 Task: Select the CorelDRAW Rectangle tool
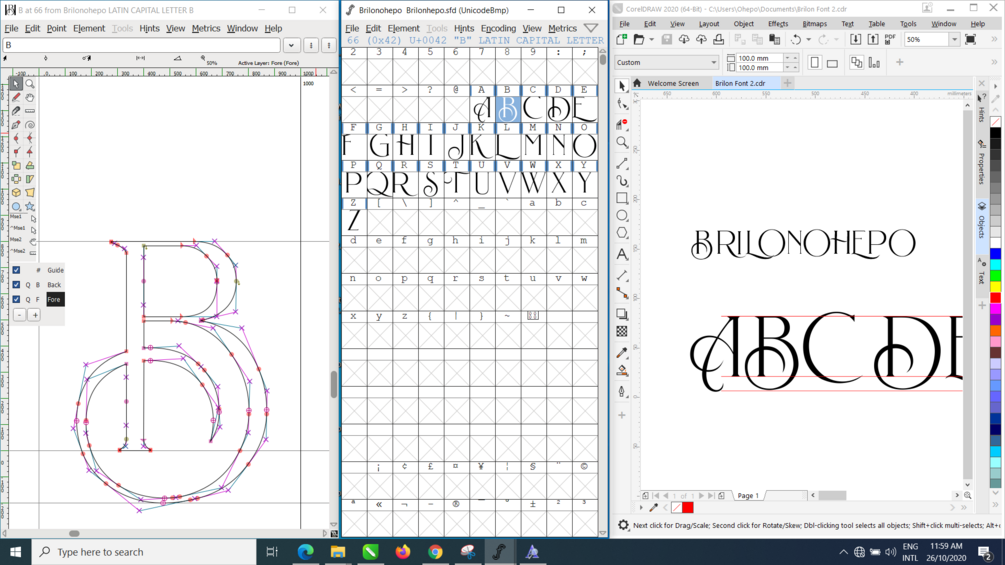tap(622, 198)
